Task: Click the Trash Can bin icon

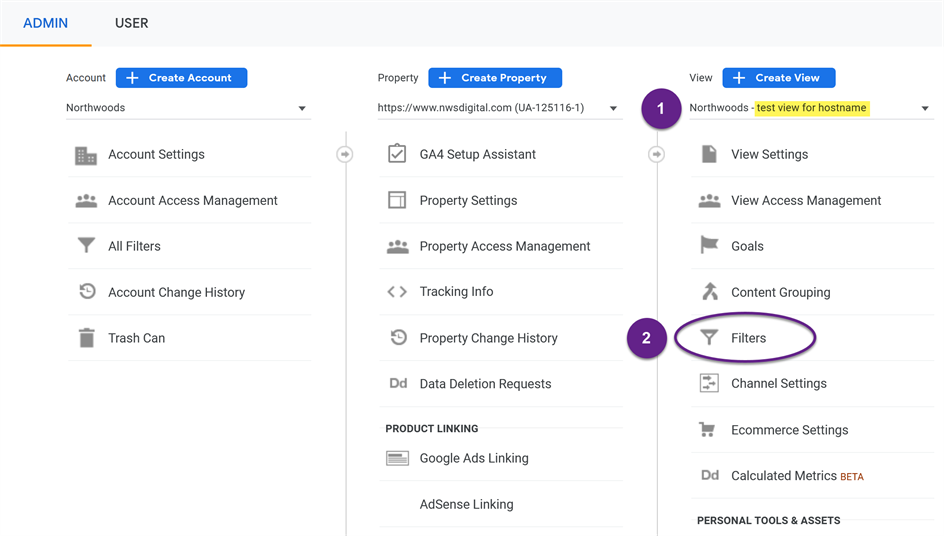Action: click(87, 338)
